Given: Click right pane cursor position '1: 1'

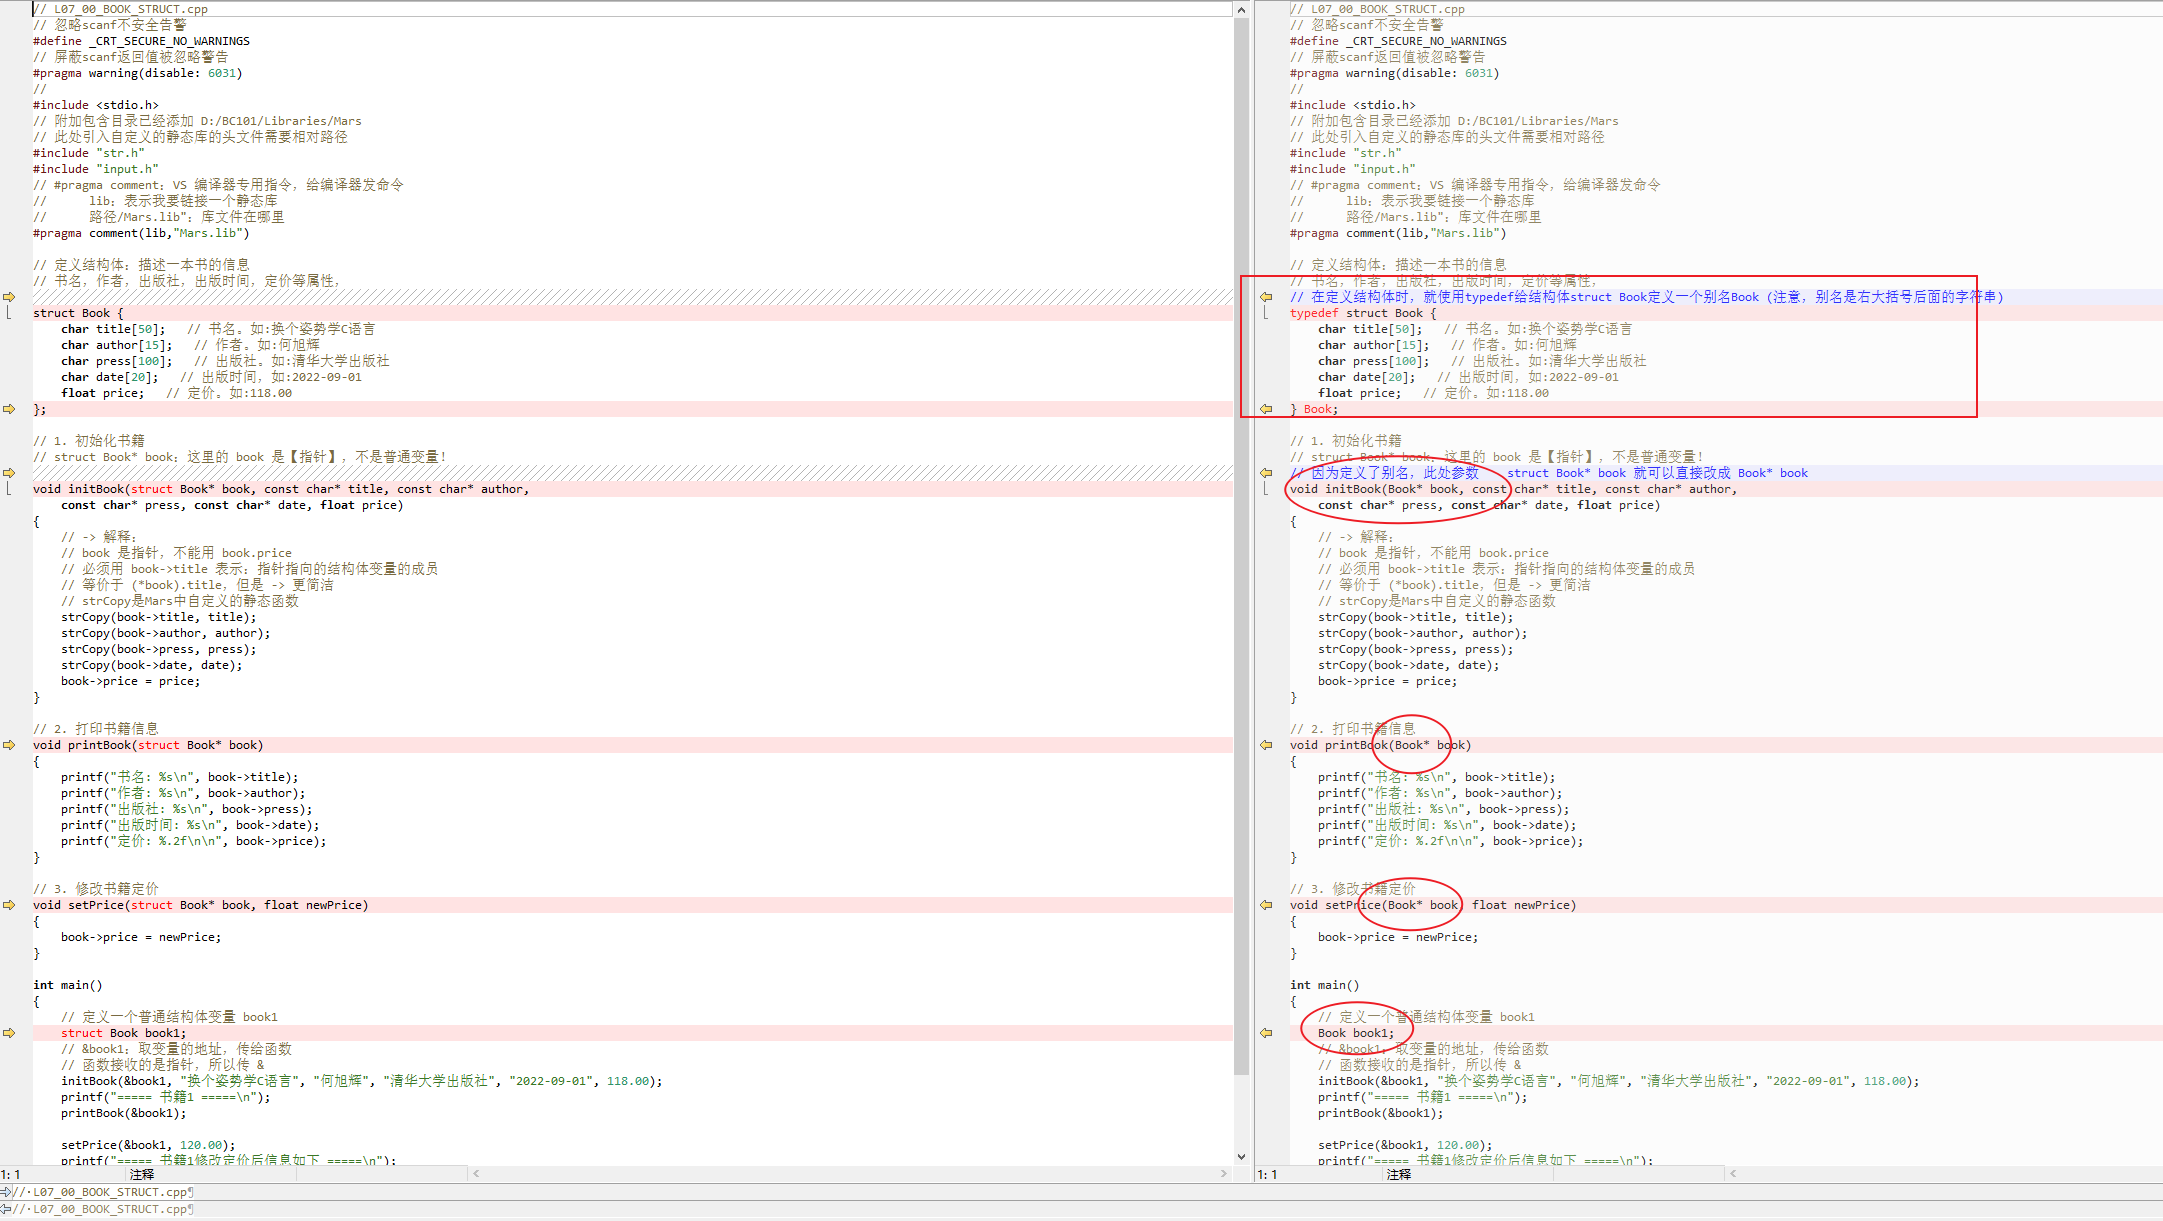Looking at the screenshot, I should pos(1268,1175).
